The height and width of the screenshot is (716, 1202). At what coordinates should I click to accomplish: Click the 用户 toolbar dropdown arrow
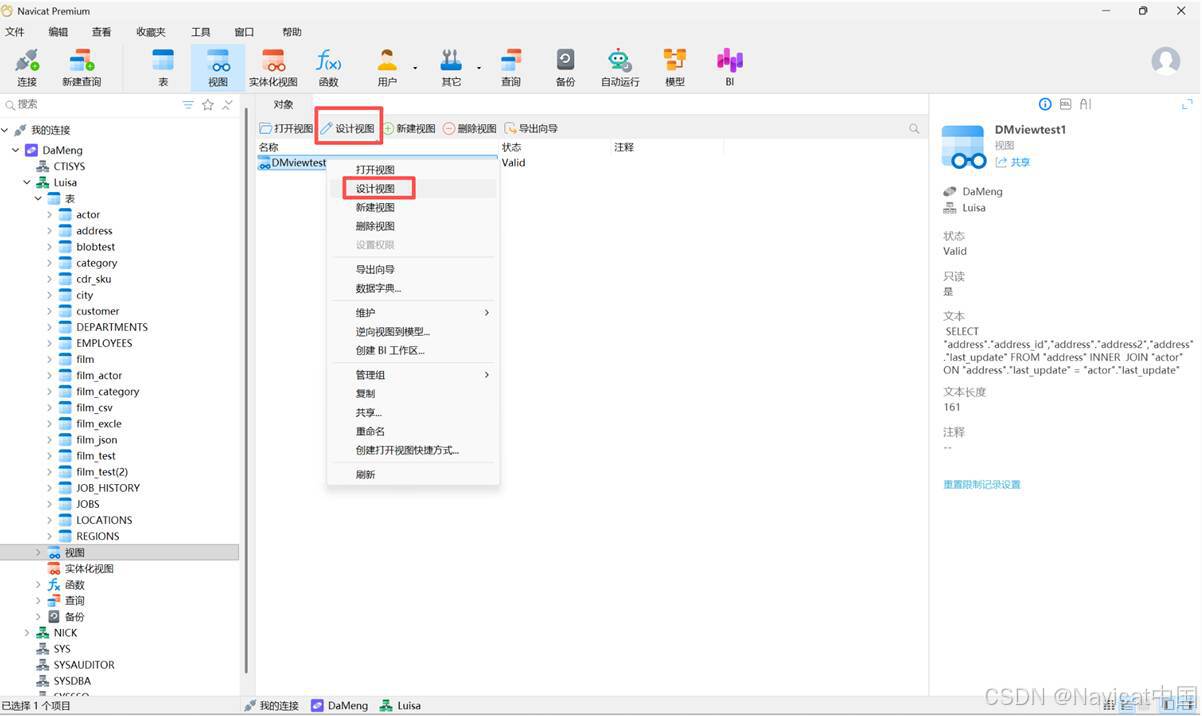[x=415, y=68]
